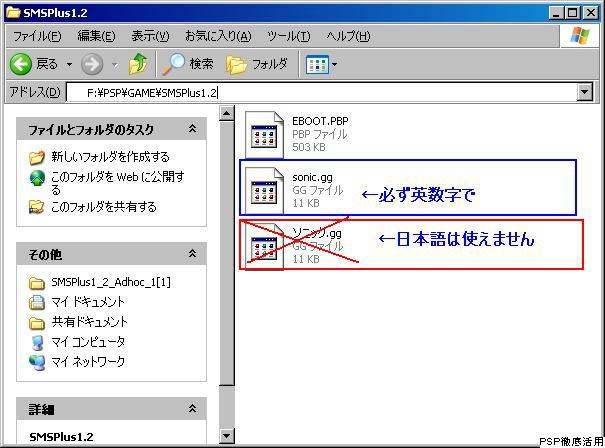The height and width of the screenshot is (448, 605).
Task: Open the Views icon button
Action: (317, 64)
